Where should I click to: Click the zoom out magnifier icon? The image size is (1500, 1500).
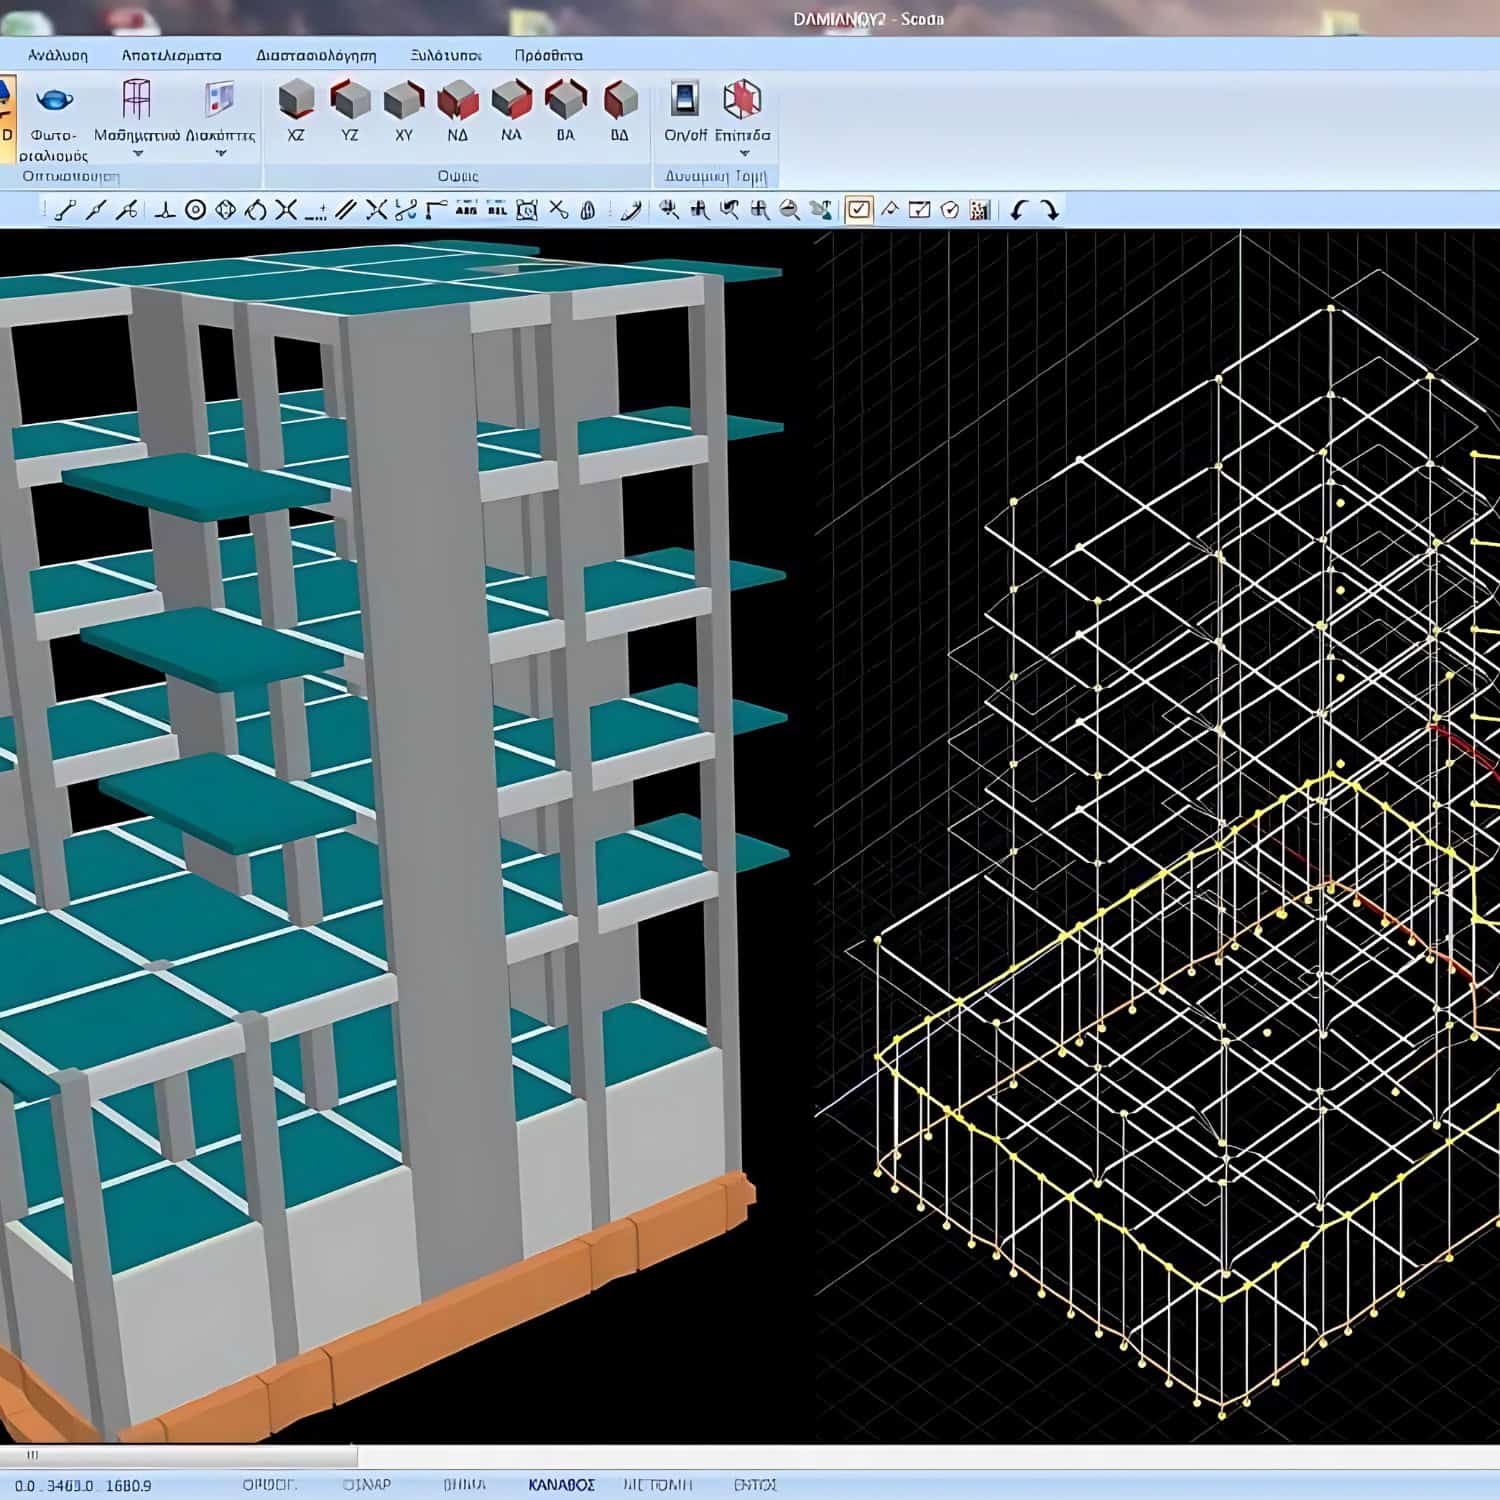[x=790, y=210]
